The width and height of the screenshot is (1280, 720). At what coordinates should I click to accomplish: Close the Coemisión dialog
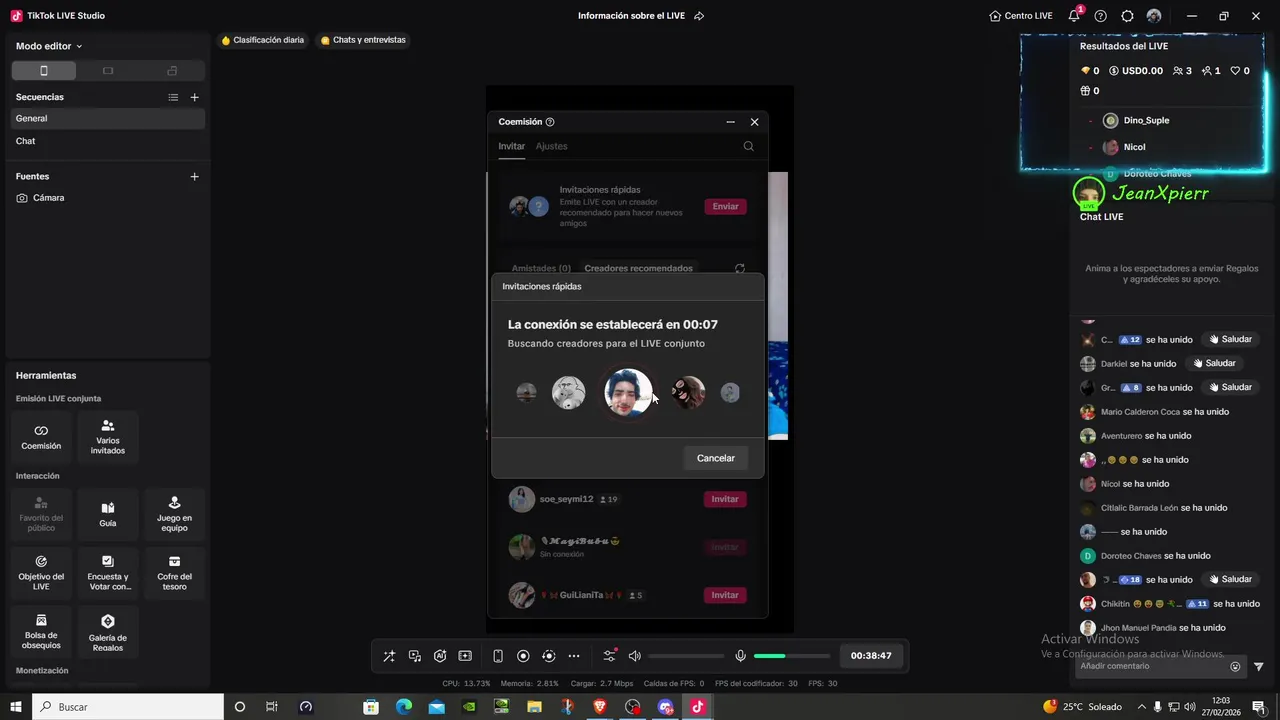(755, 122)
